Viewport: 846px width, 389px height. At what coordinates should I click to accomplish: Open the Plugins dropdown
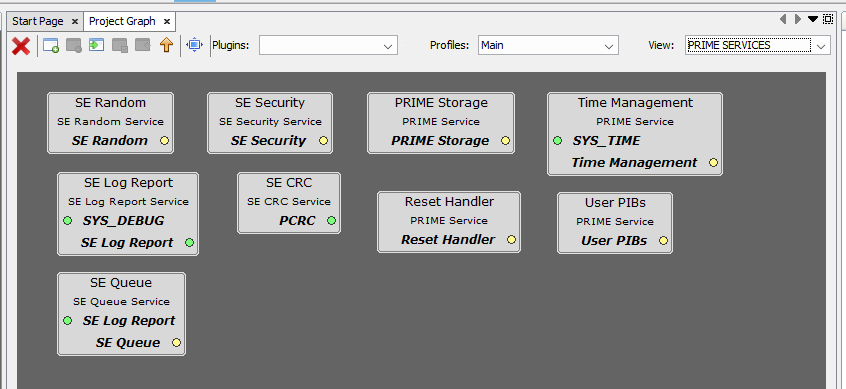[328, 45]
